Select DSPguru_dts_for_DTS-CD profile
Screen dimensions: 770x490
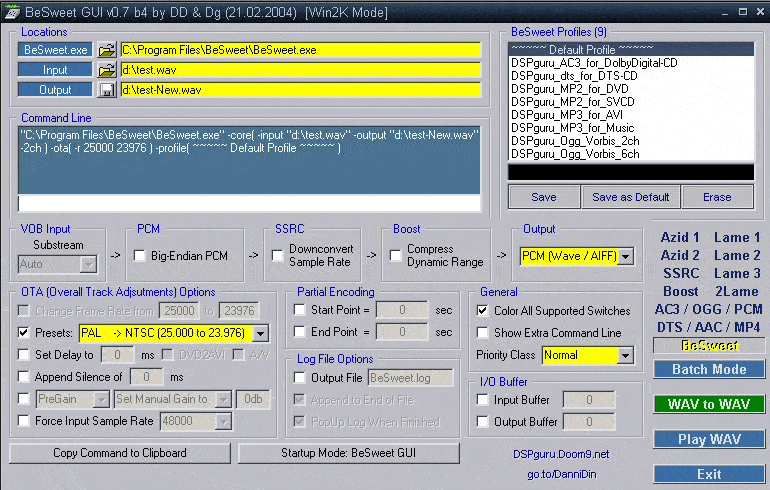[631, 76]
